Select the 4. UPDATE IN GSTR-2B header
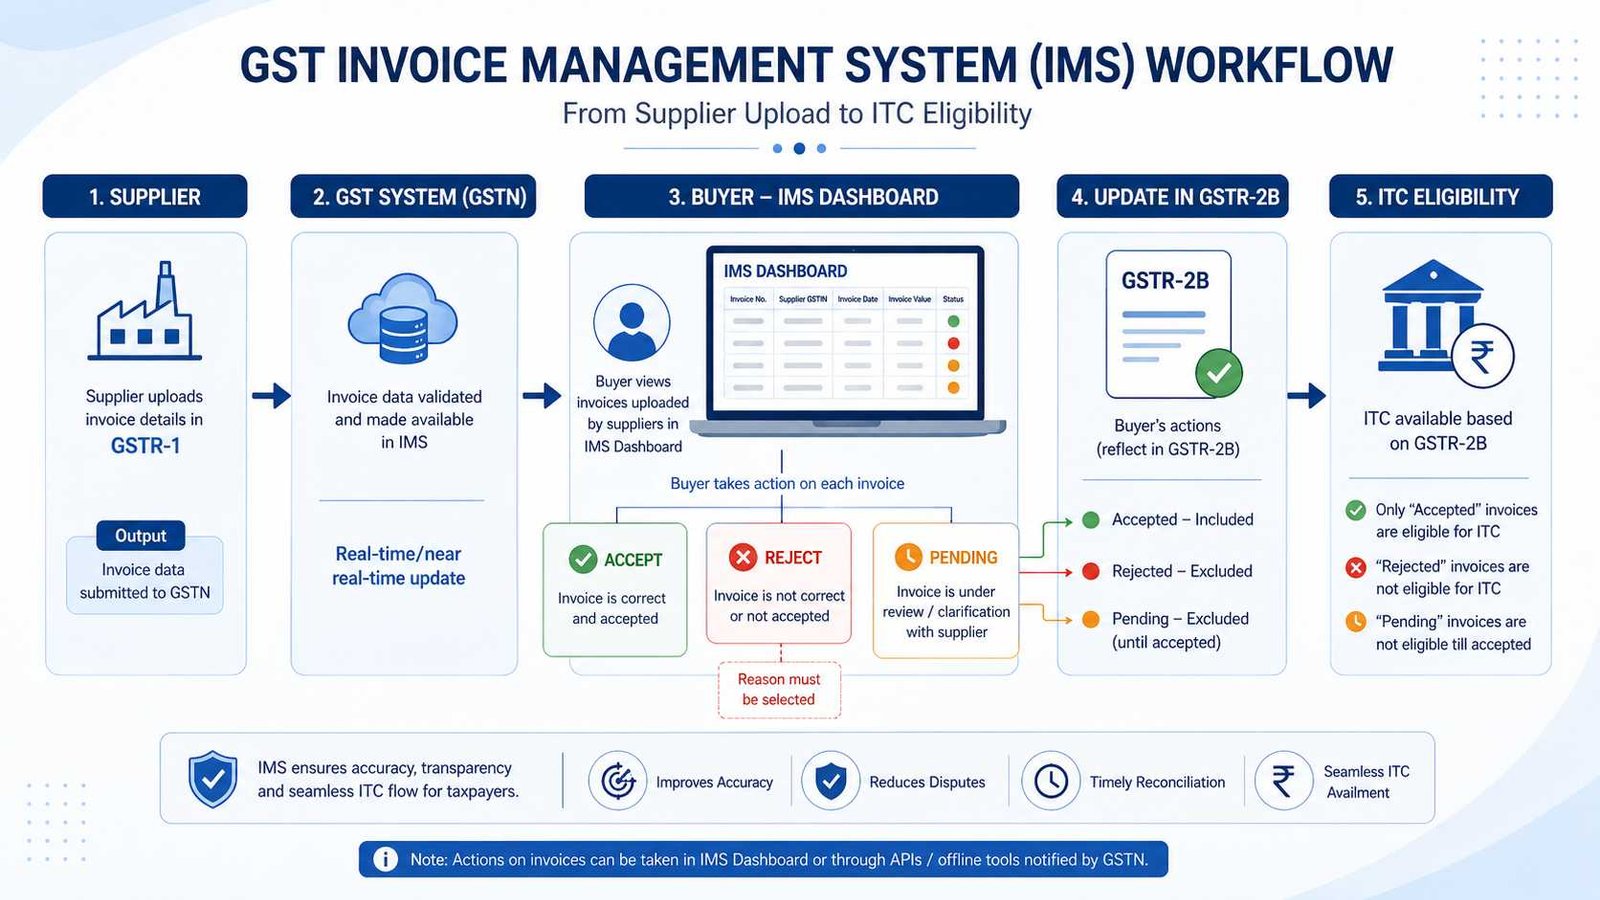 point(1173,196)
